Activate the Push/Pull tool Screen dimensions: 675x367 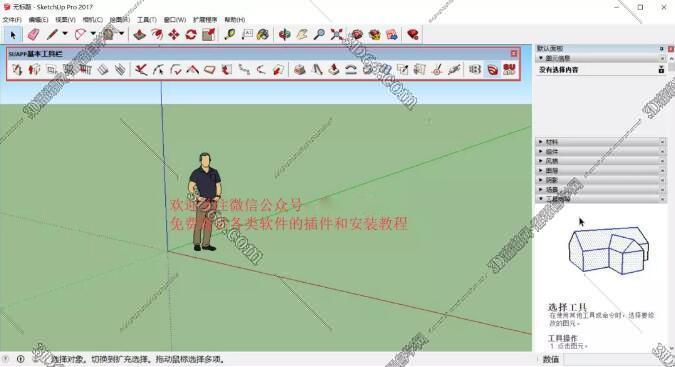click(x=139, y=34)
